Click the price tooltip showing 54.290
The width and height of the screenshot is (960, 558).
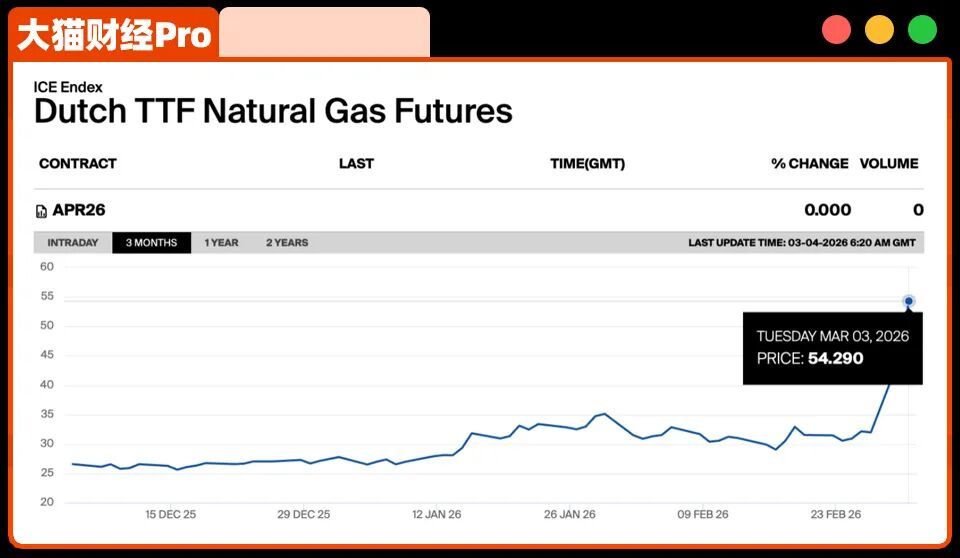(832, 348)
